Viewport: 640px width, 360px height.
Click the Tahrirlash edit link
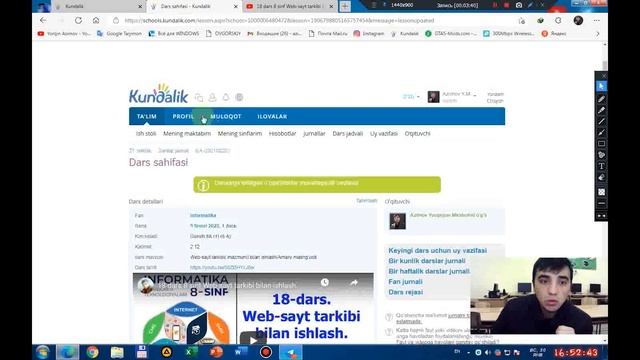(367, 200)
